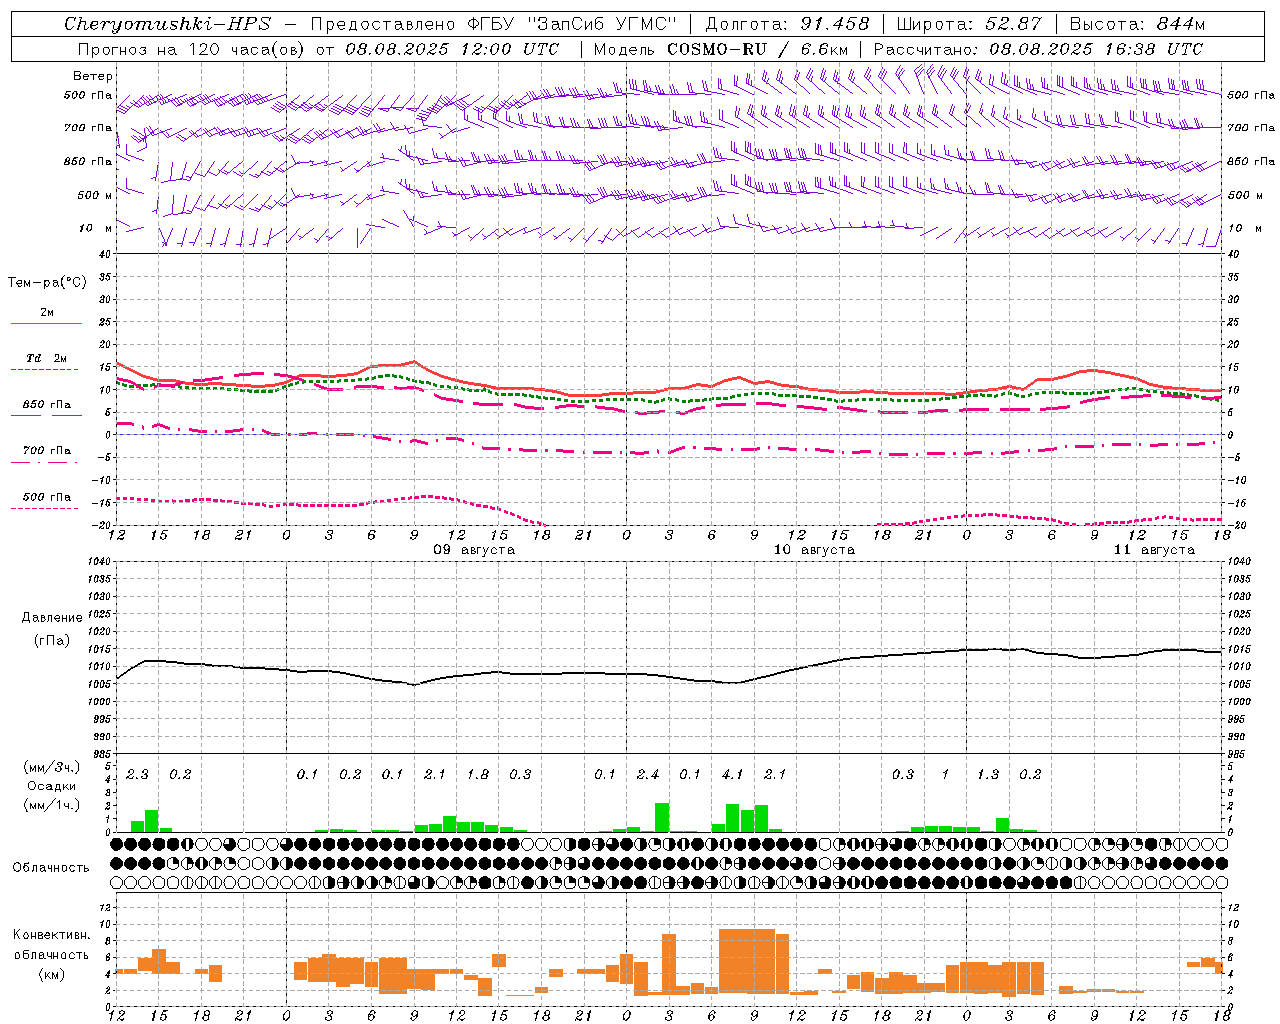Click the 'ЗапСиб УГМС' provider text
Viewport: 1280px width, 1024px height.
[600, 24]
